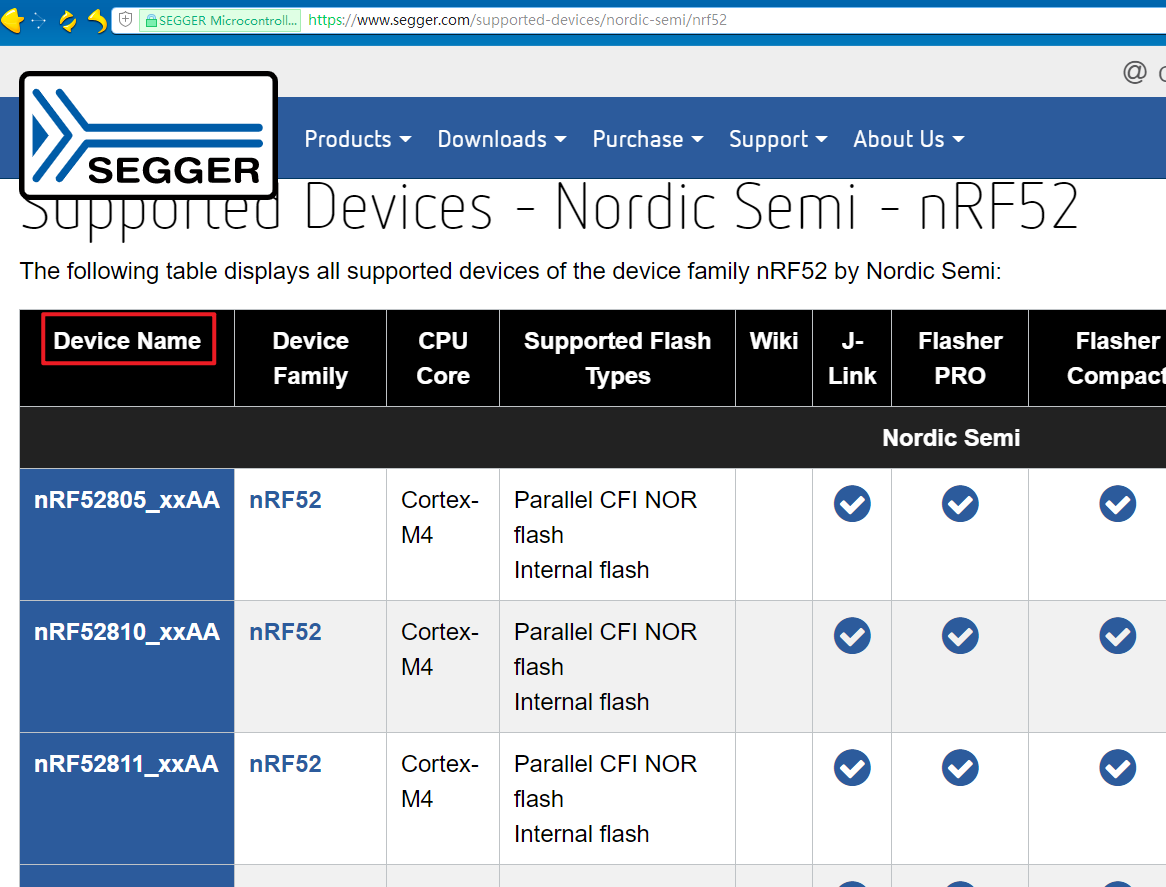Expand the Products dropdown menu

tap(357, 139)
